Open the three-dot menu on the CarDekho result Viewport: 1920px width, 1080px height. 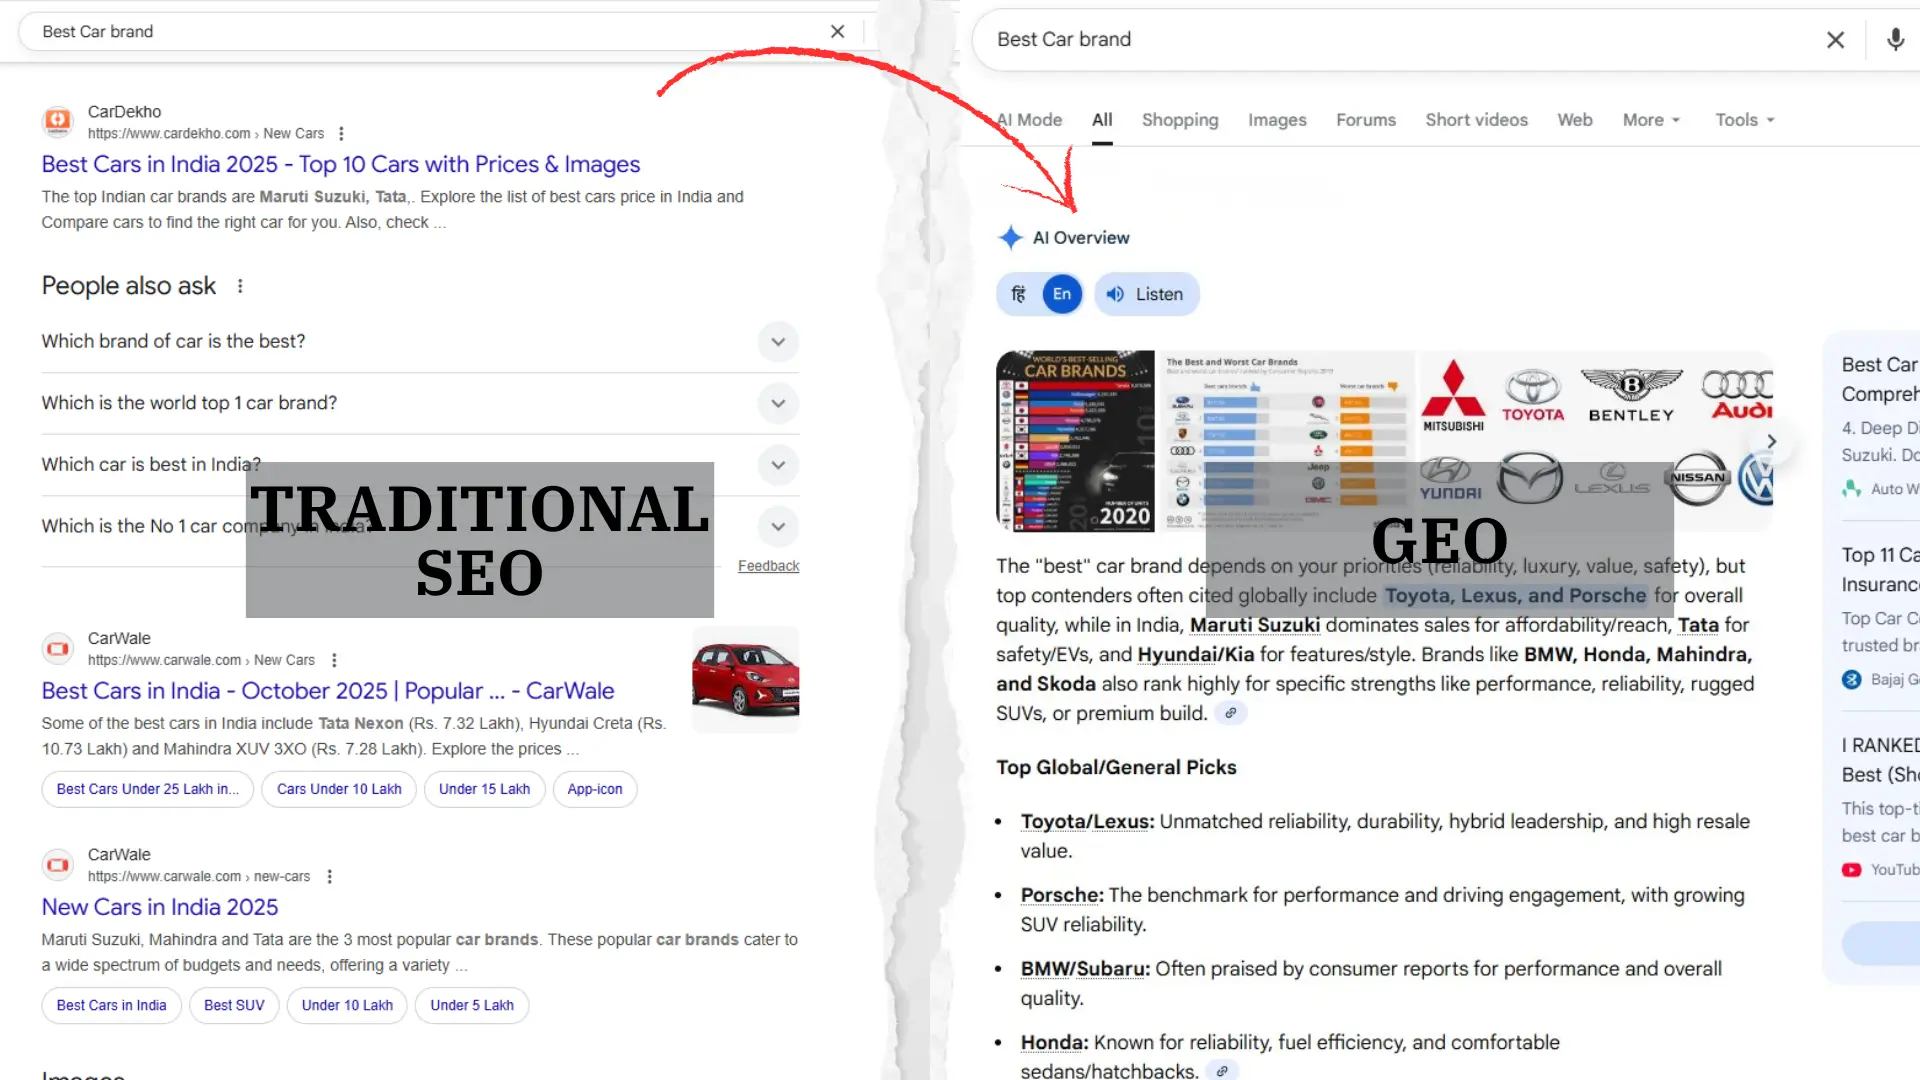click(341, 133)
